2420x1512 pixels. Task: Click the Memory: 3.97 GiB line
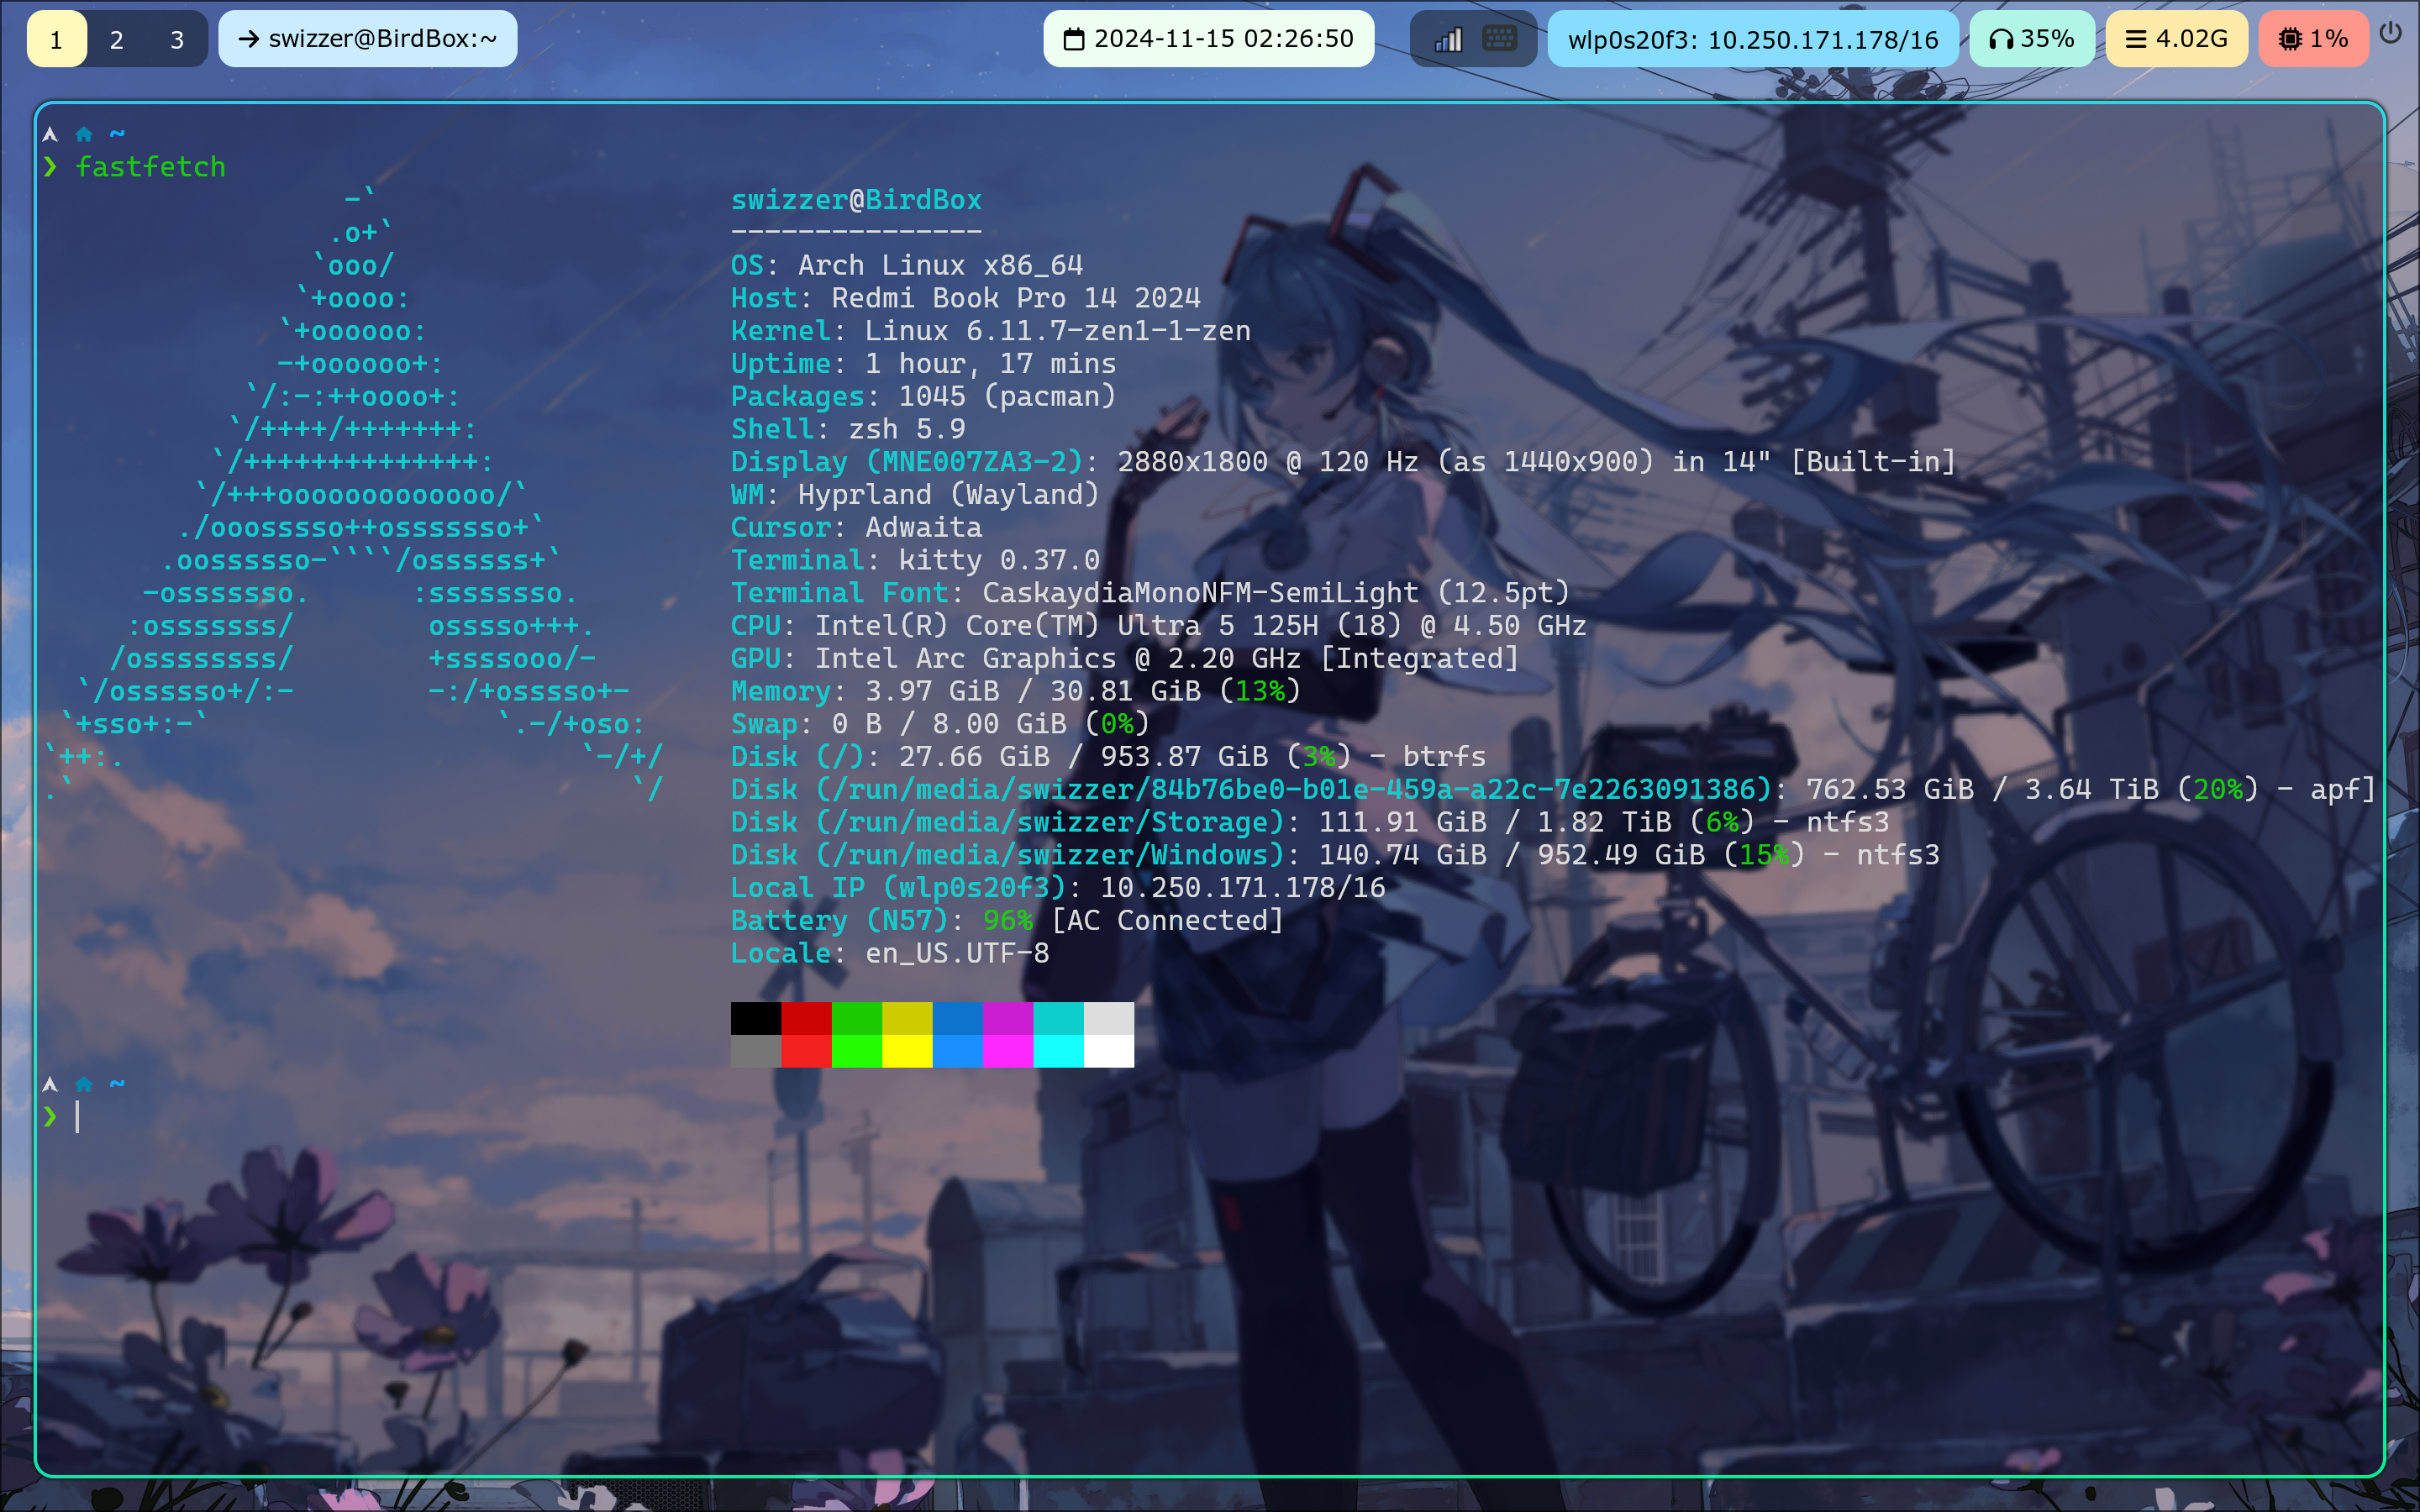point(1016,691)
